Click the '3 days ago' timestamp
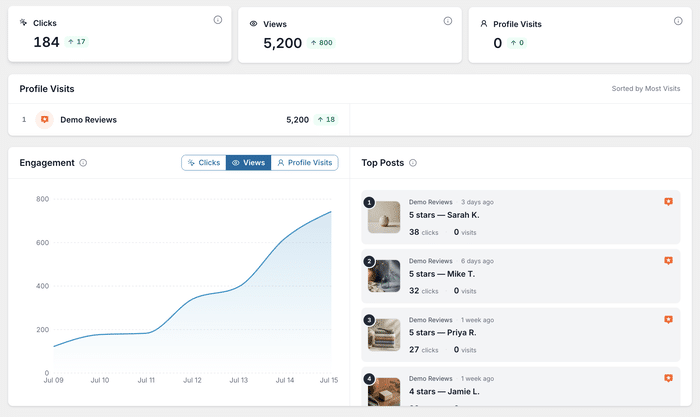The width and height of the screenshot is (700, 417). 477,202
